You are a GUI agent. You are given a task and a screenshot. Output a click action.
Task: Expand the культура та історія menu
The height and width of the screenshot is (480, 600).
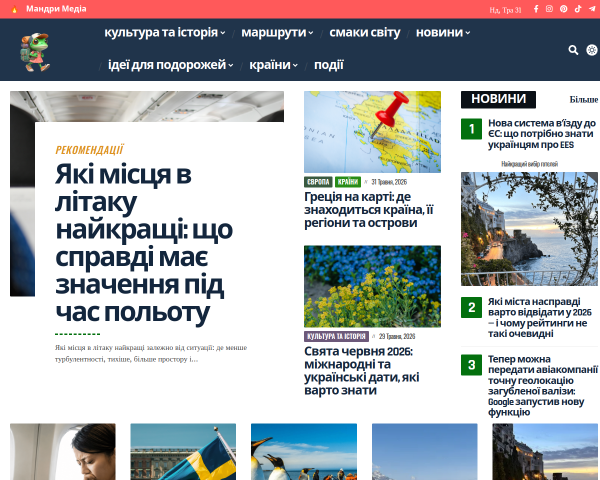(165, 33)
